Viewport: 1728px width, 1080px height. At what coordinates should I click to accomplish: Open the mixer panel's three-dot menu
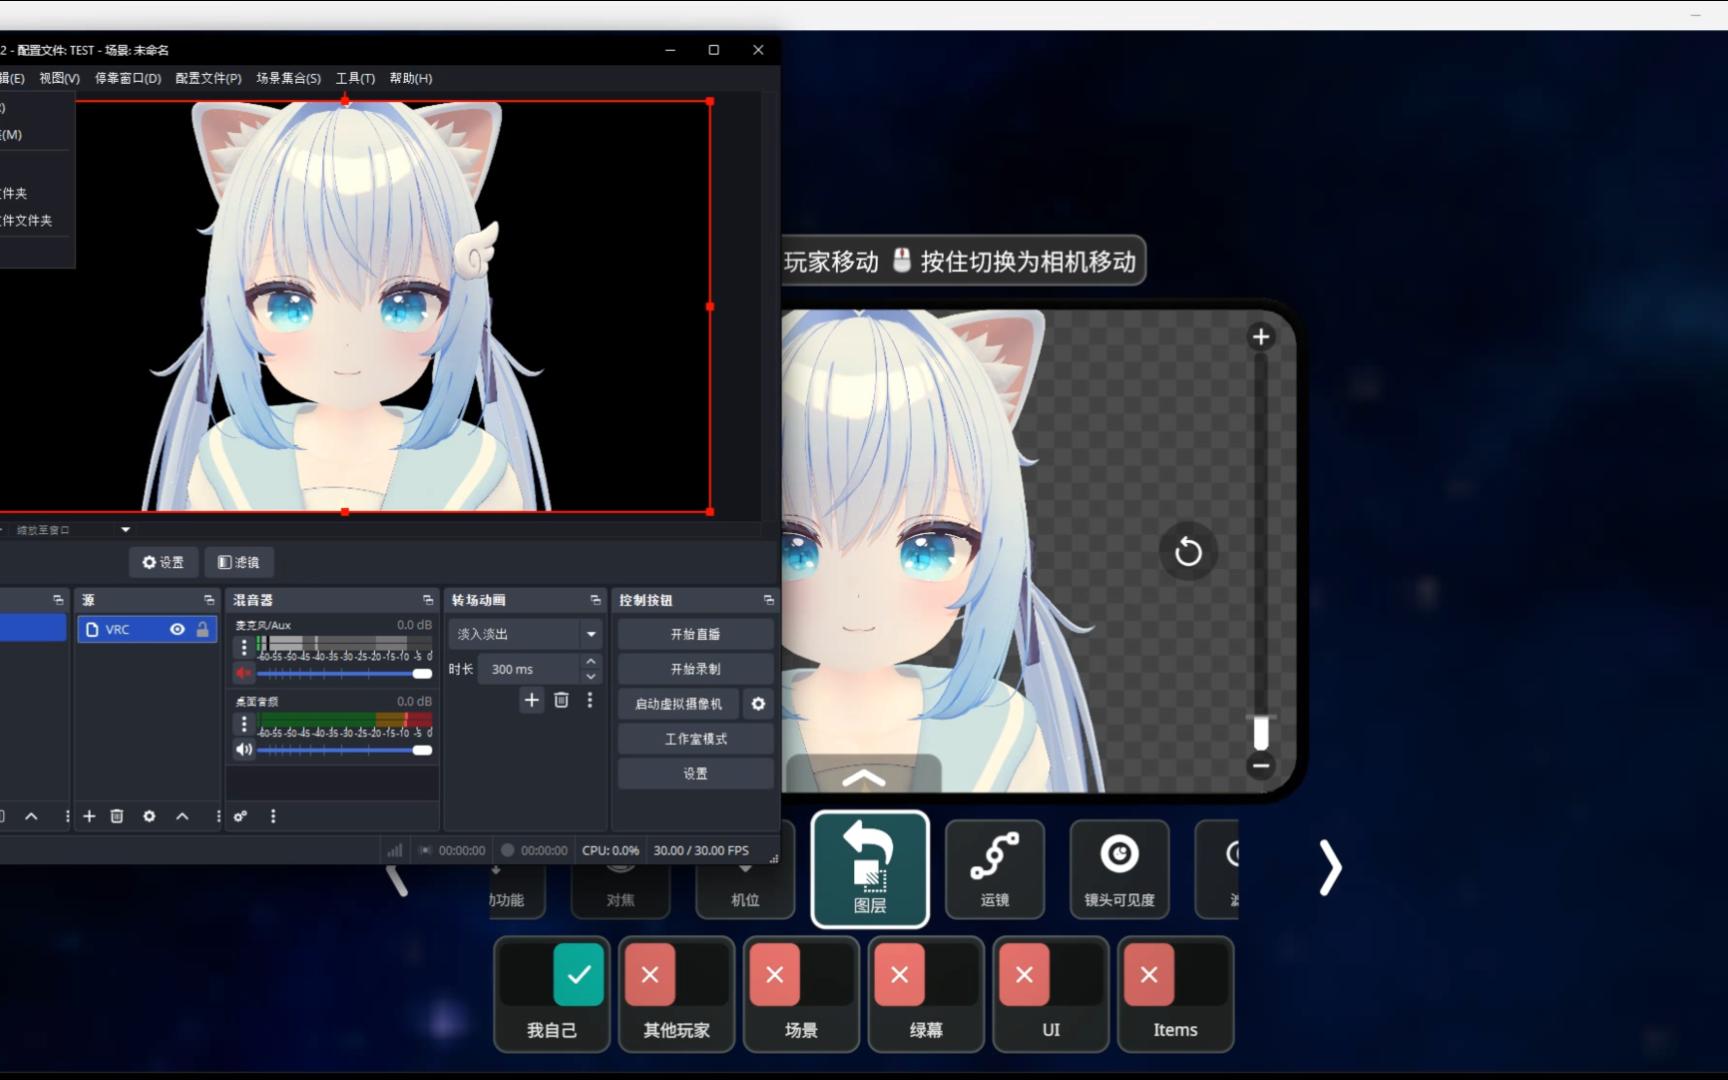pos(273,816)
